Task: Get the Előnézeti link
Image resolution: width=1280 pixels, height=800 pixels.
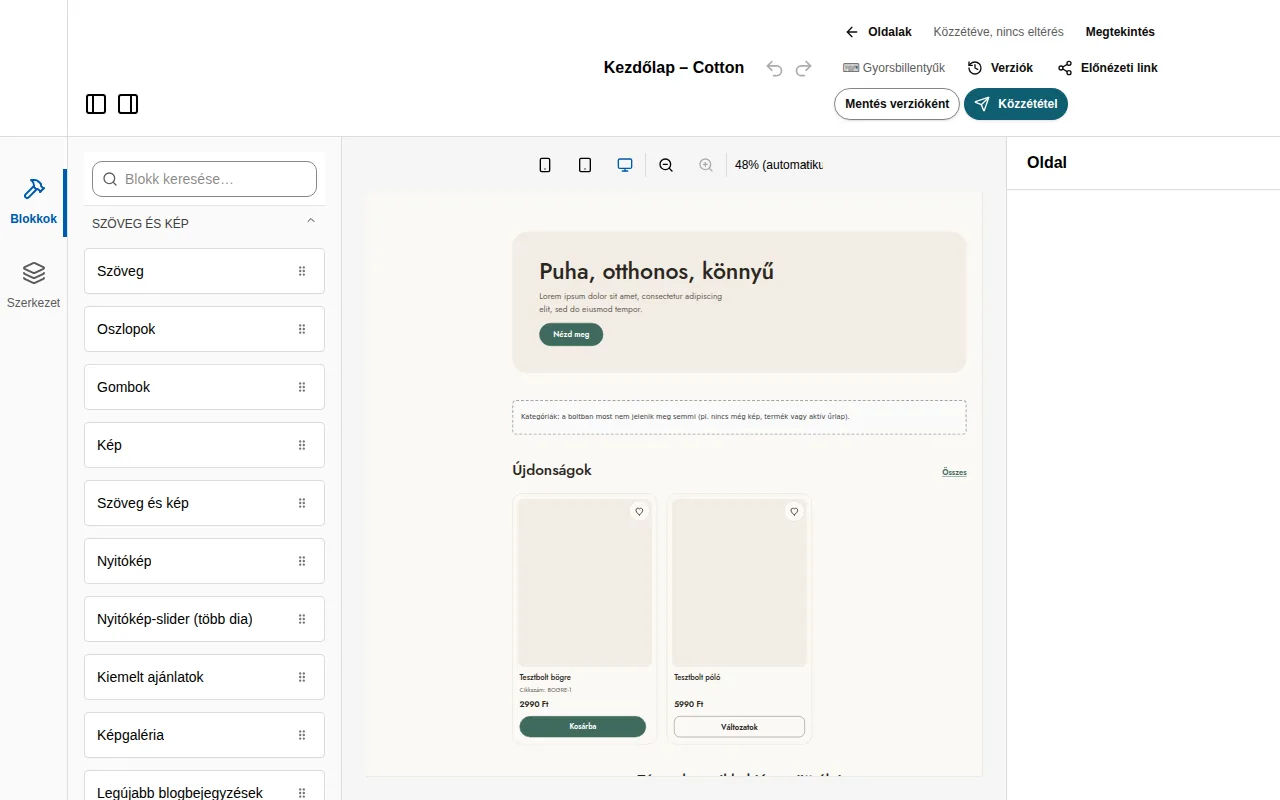Action: coord(1108,68)
